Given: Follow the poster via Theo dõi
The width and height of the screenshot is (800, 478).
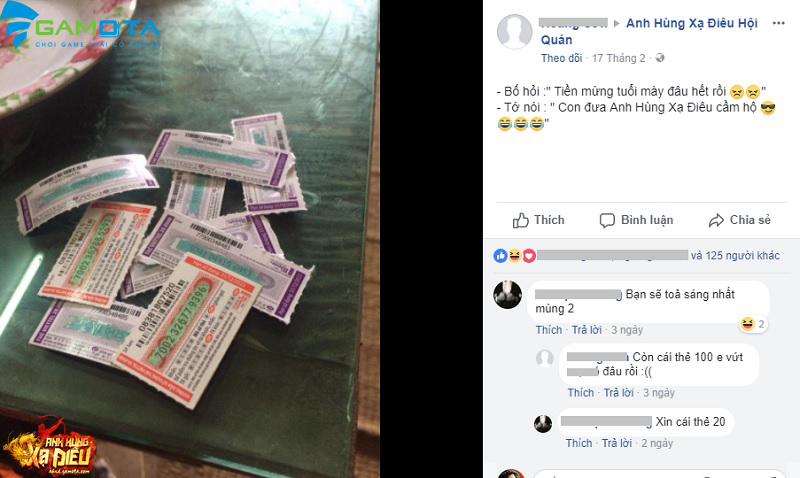Looking at the screenshot, I should click(561, 58).
